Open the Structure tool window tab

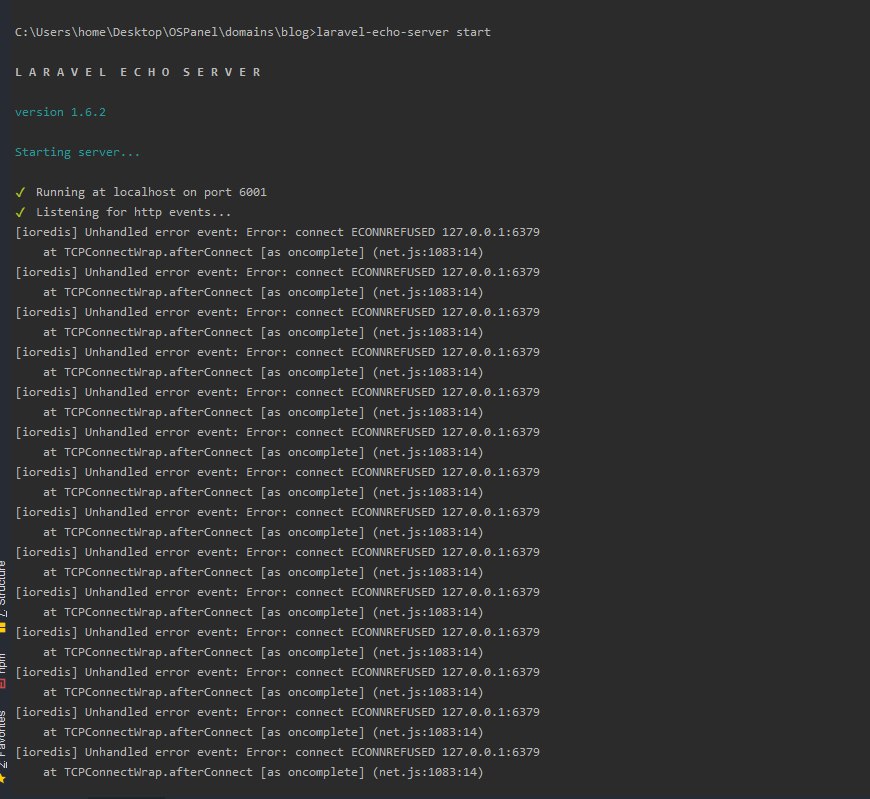[3, 596]
